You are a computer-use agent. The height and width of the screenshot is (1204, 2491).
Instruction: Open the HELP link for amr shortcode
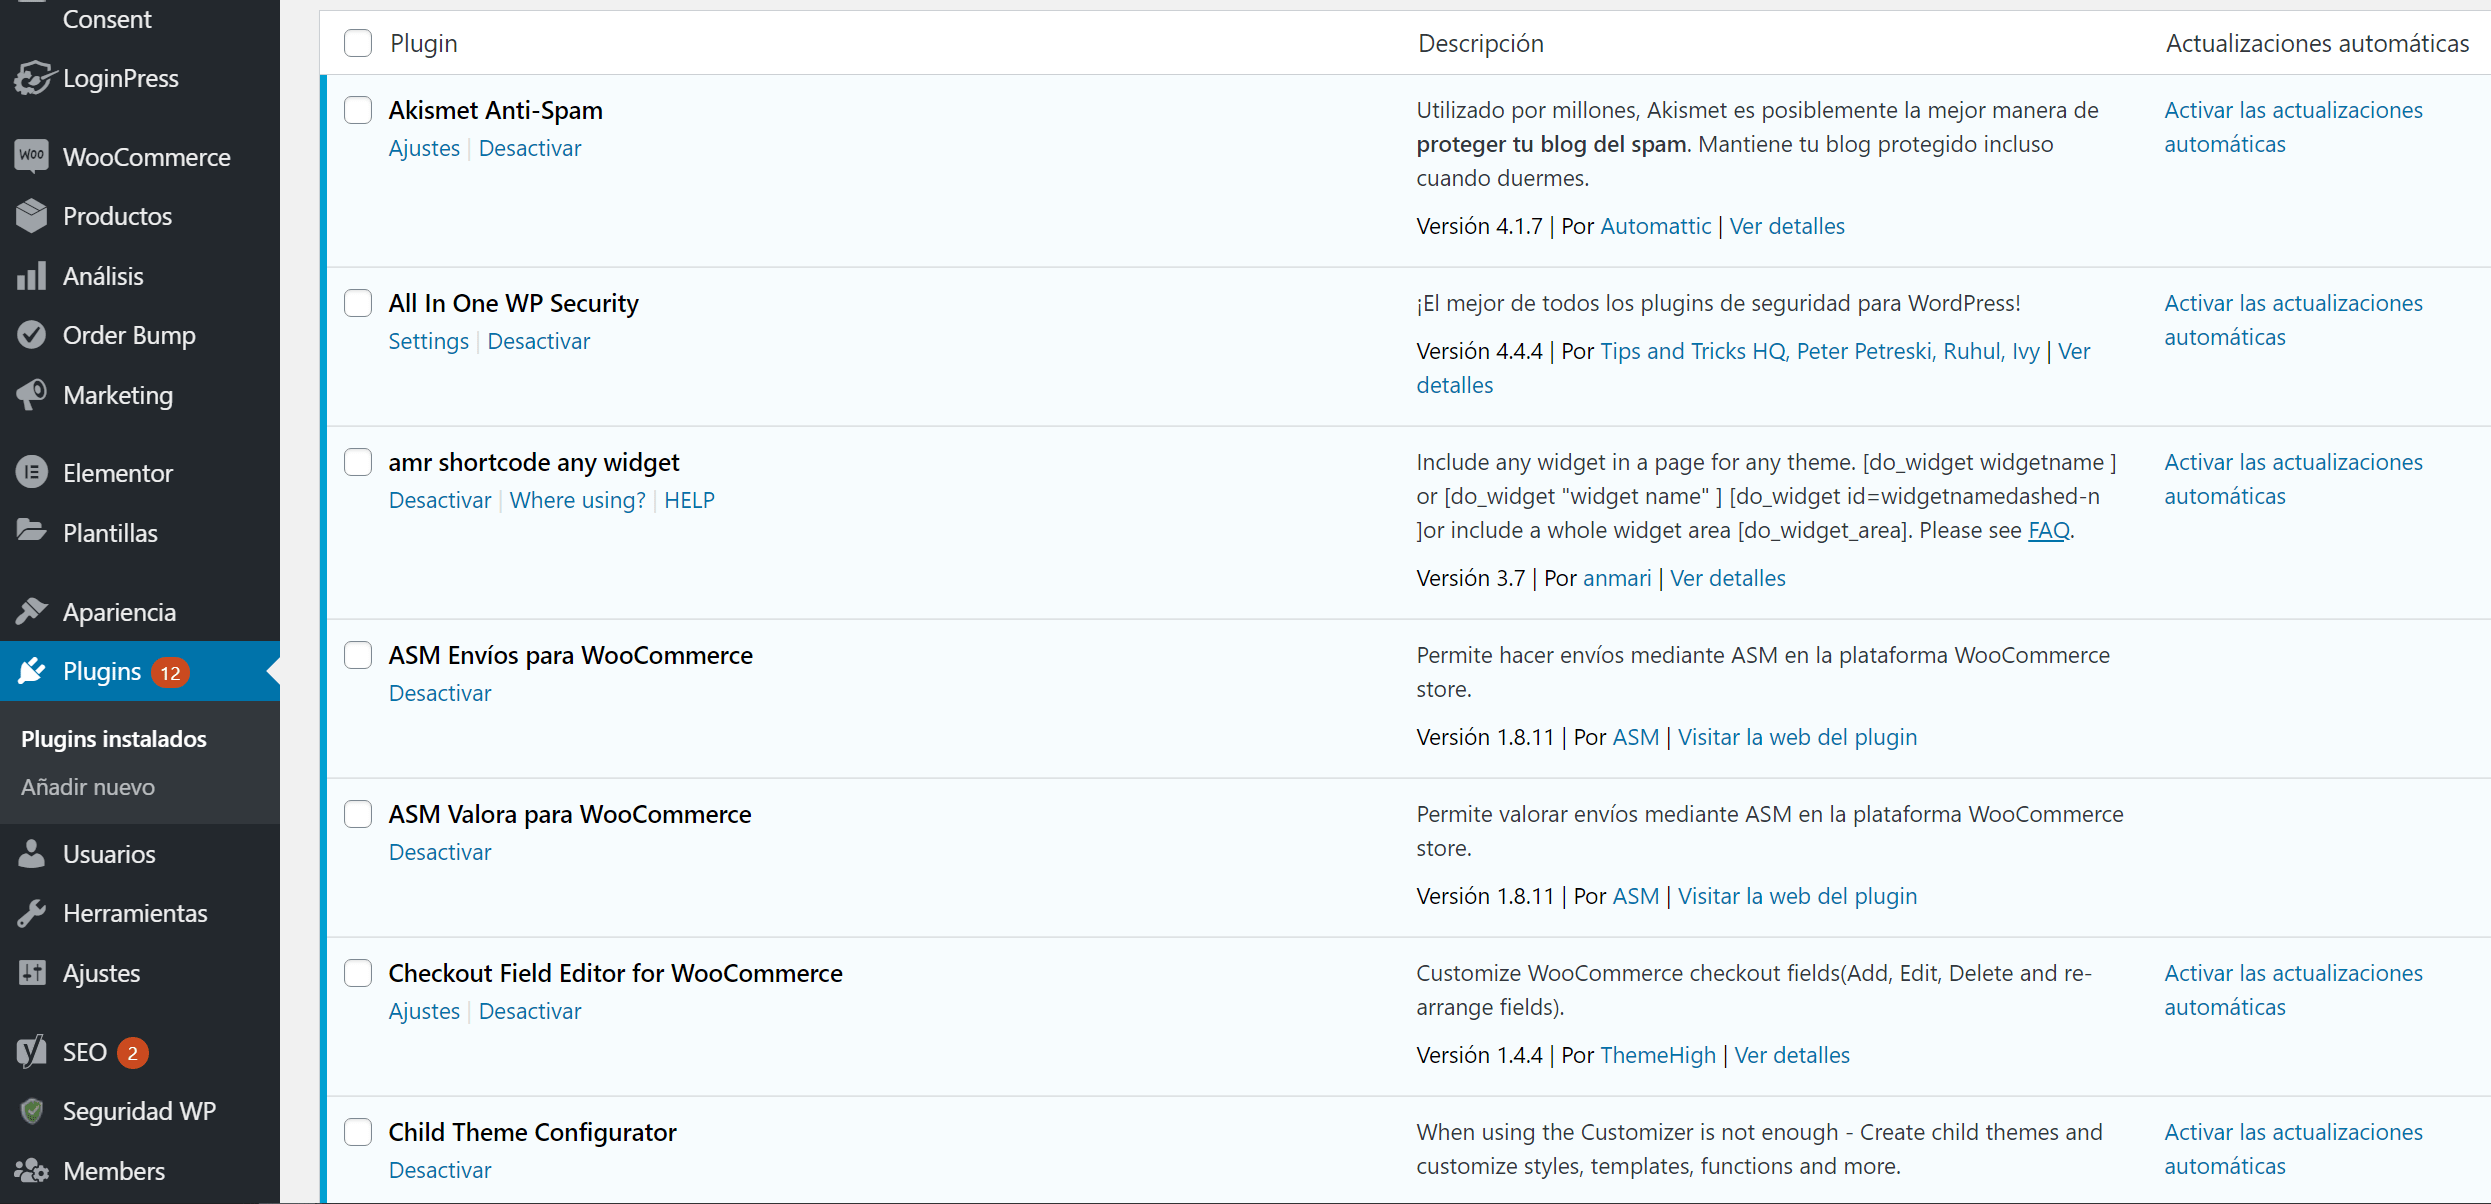690,500
